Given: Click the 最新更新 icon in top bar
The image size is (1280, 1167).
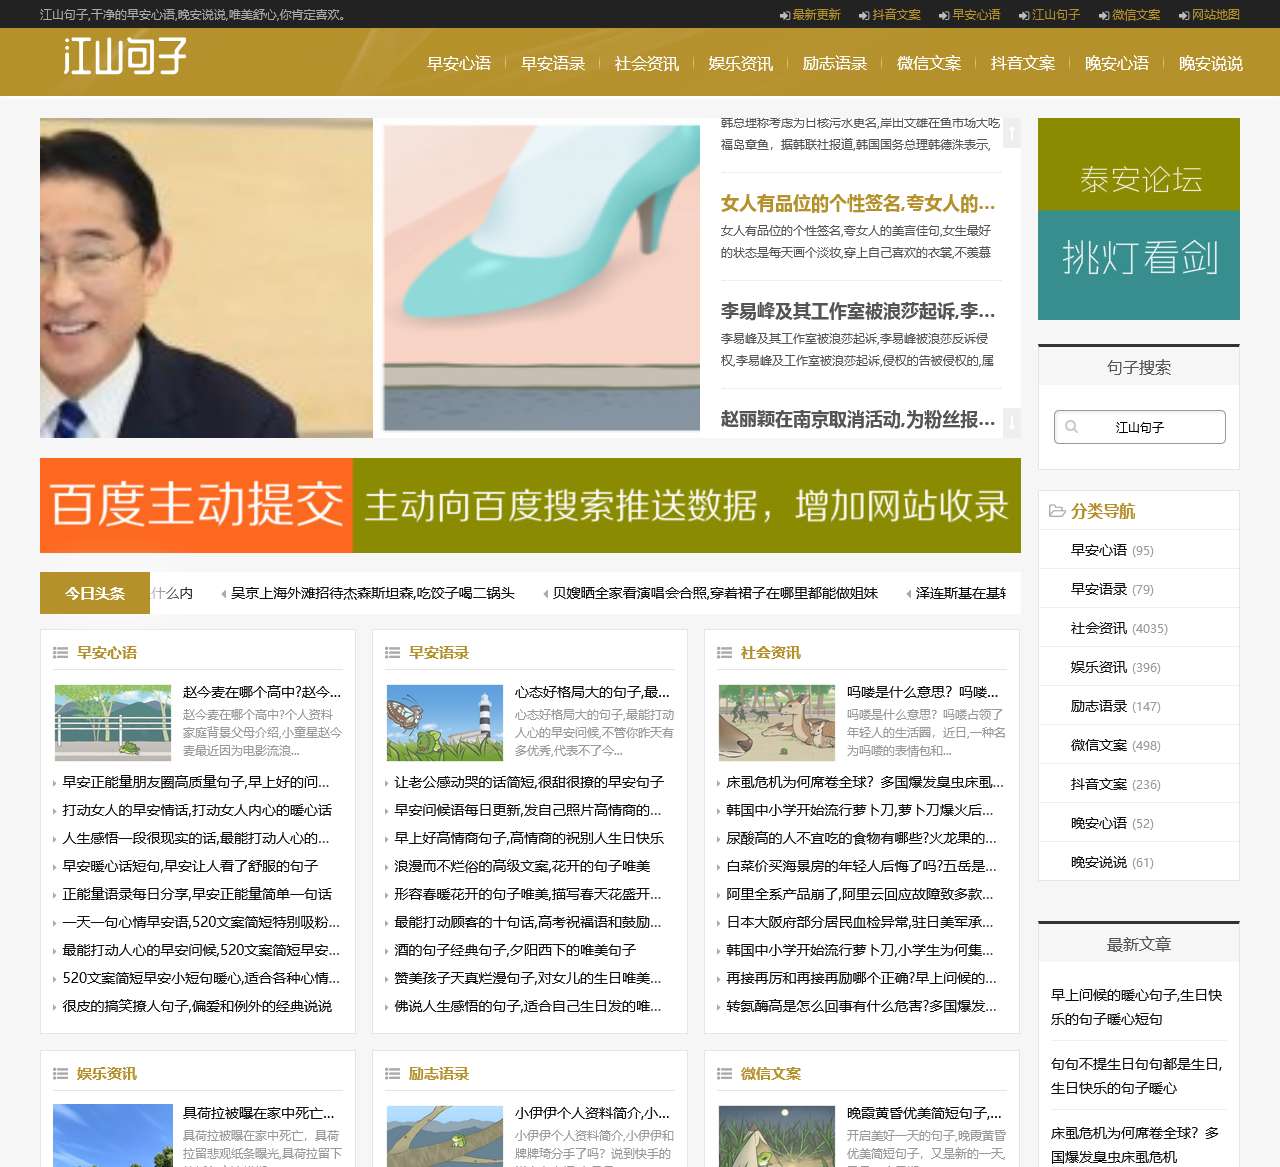Looking at the screenshot, I should click(784, 15).
